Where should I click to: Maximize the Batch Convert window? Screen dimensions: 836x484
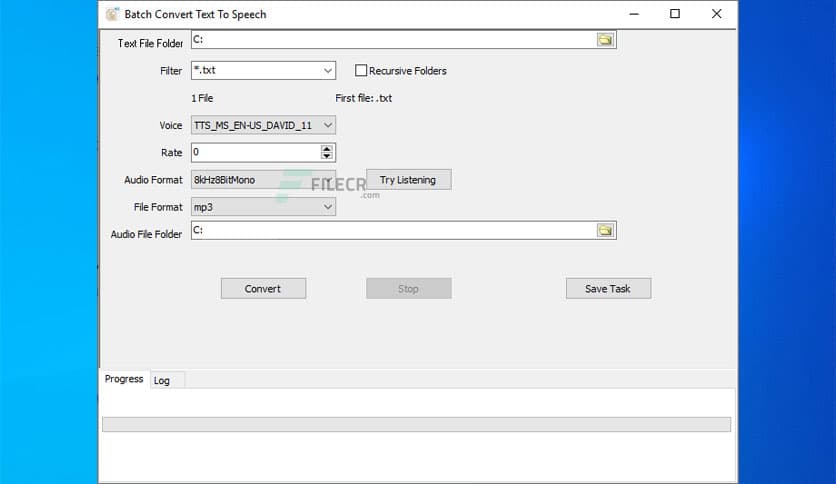coord(675,14)
